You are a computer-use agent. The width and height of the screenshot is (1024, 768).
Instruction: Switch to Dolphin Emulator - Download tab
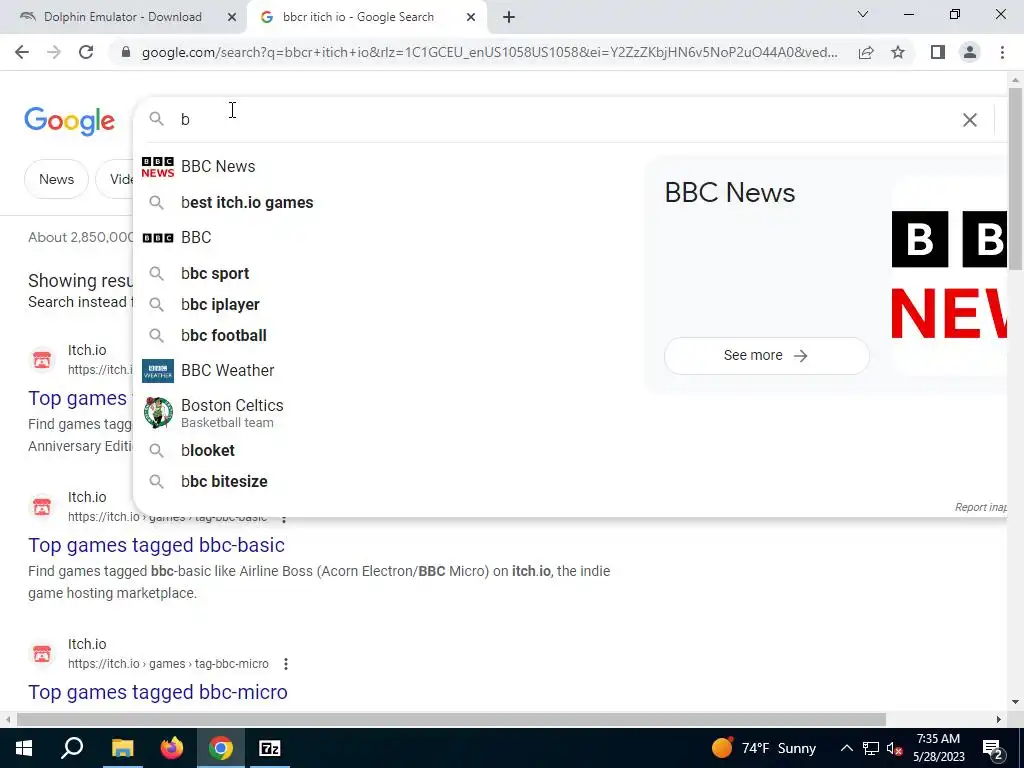pyautogui.click(x=123, y=17)
